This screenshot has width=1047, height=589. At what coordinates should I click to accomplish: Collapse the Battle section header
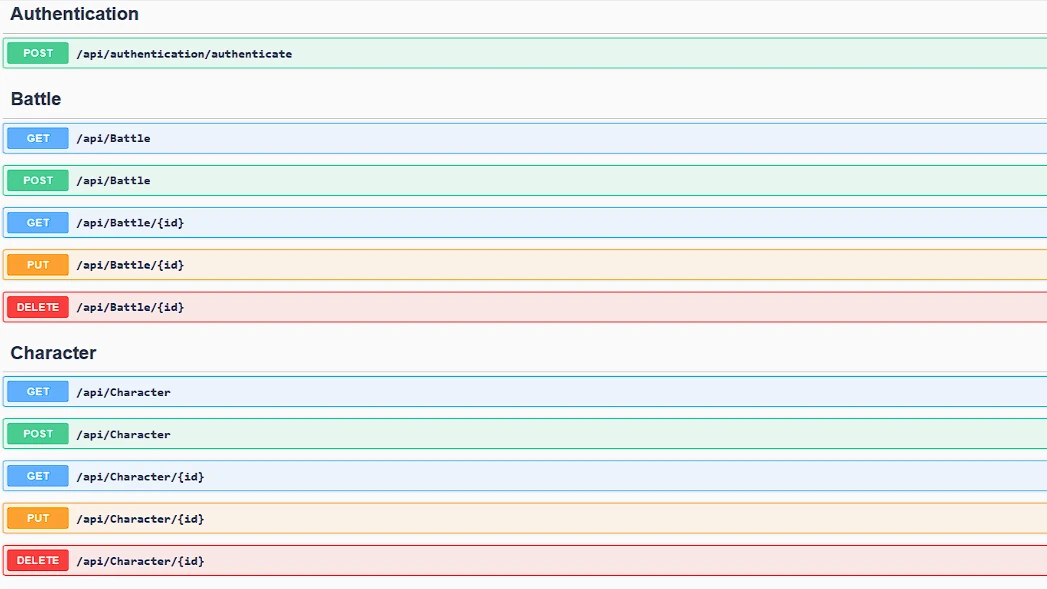coord(36,99)
